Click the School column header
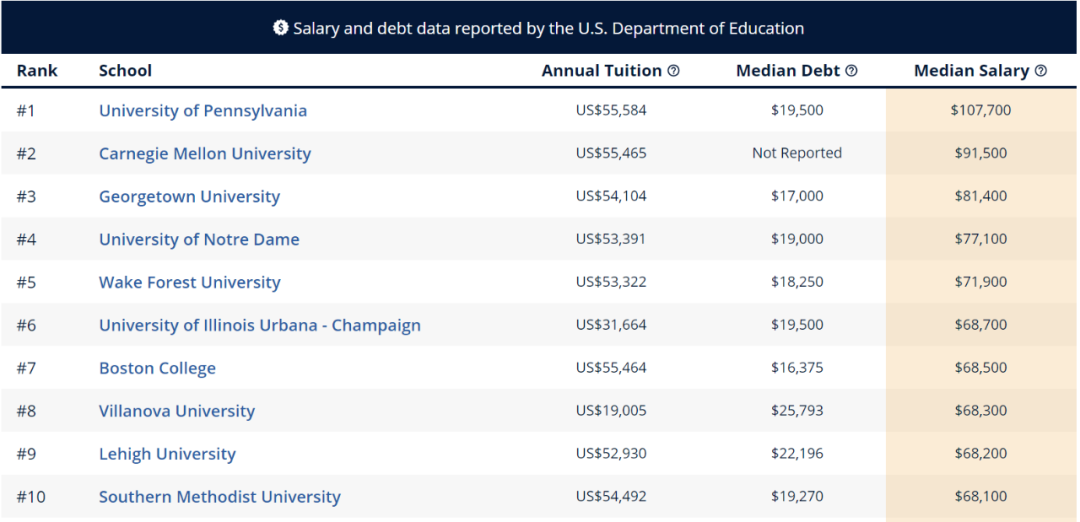This screenshot has height=522, width=1080. 125,71
